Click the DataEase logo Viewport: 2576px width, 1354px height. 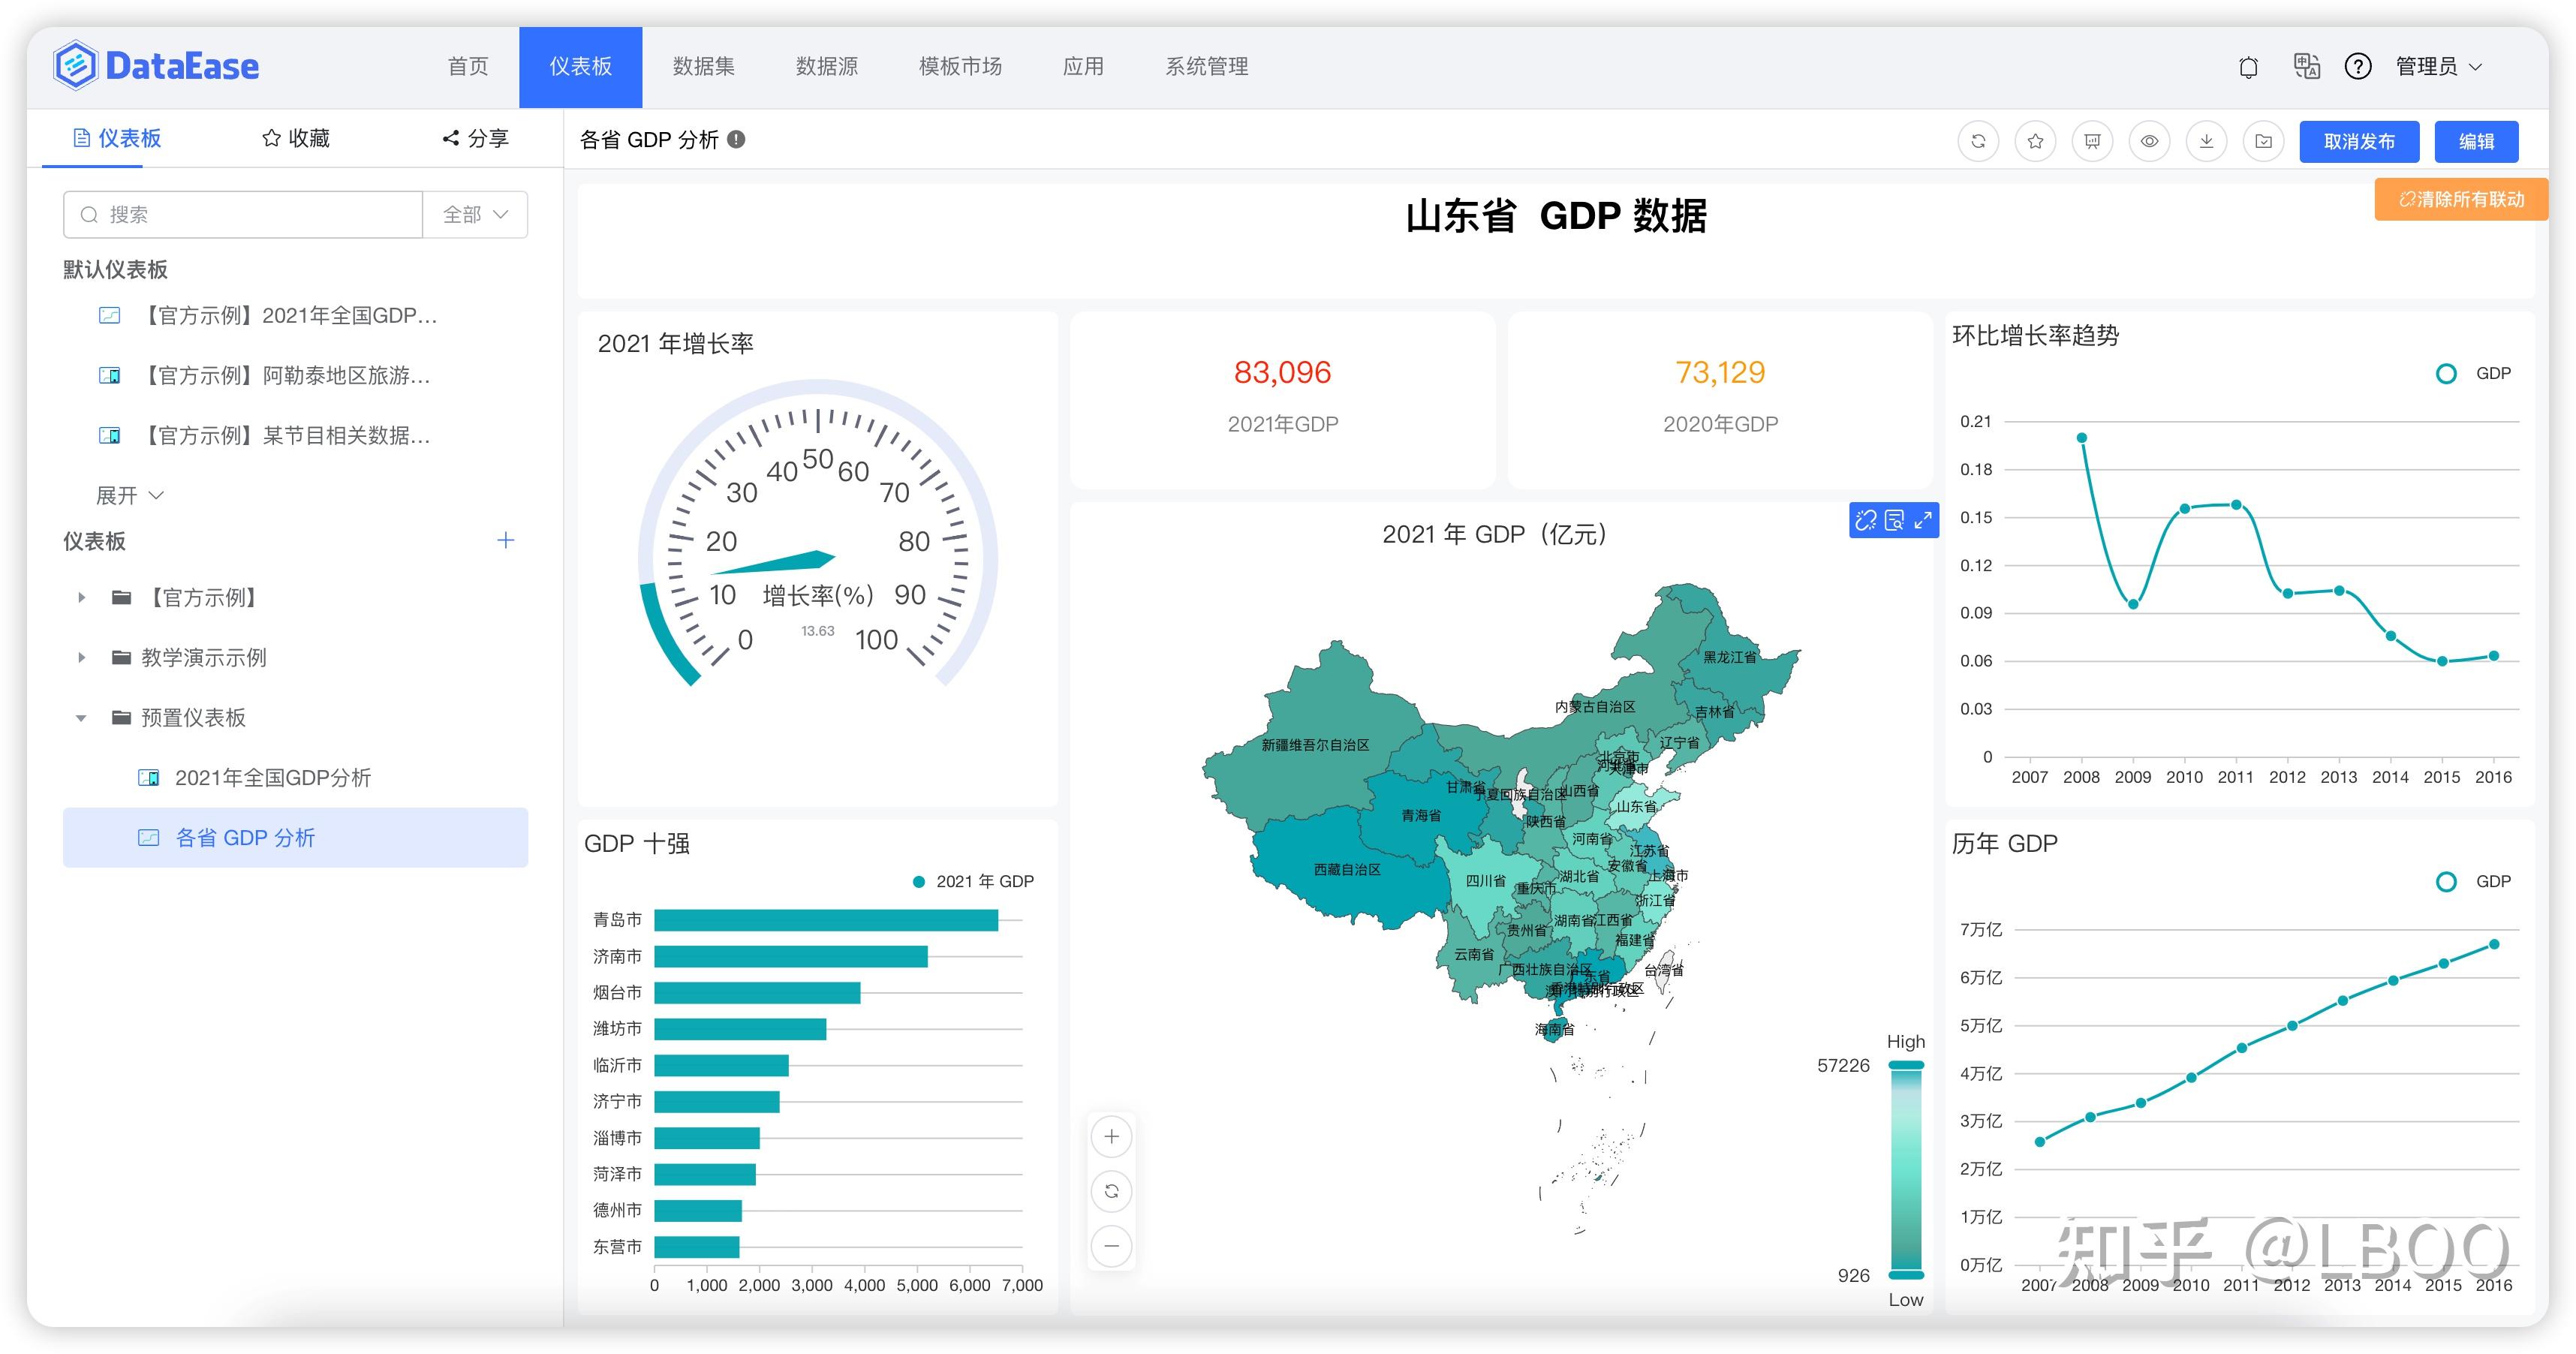(x=156, y=66)
